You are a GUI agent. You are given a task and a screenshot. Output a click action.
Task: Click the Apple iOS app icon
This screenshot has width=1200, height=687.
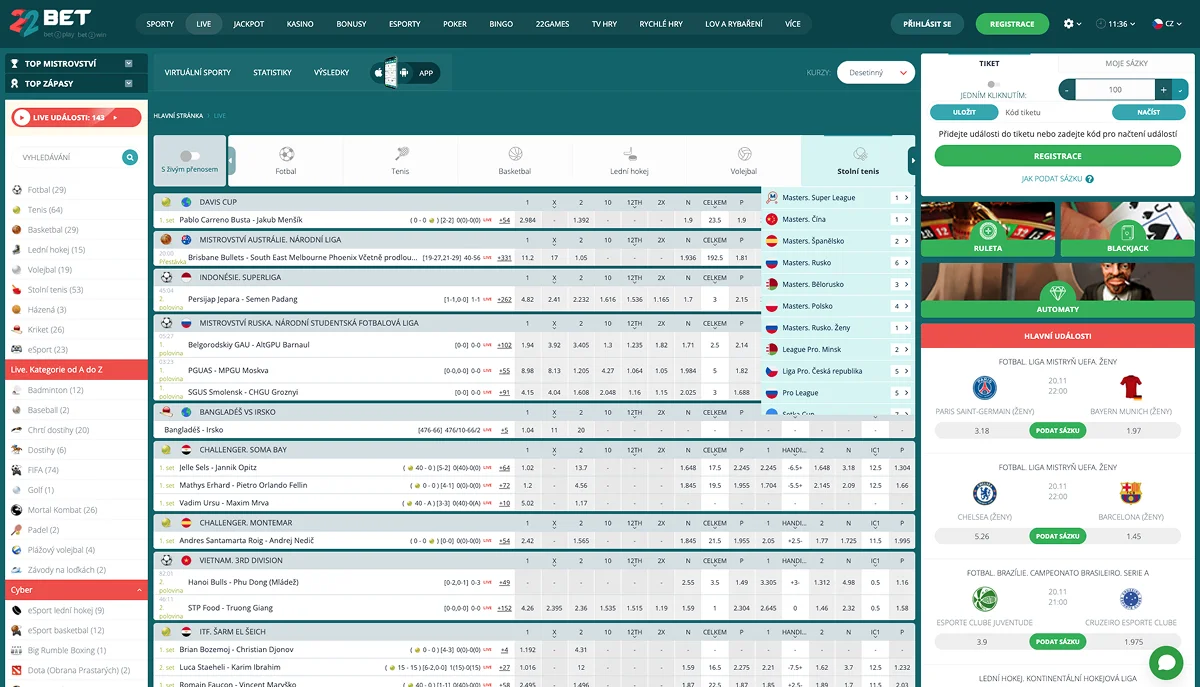coord(378,73)
